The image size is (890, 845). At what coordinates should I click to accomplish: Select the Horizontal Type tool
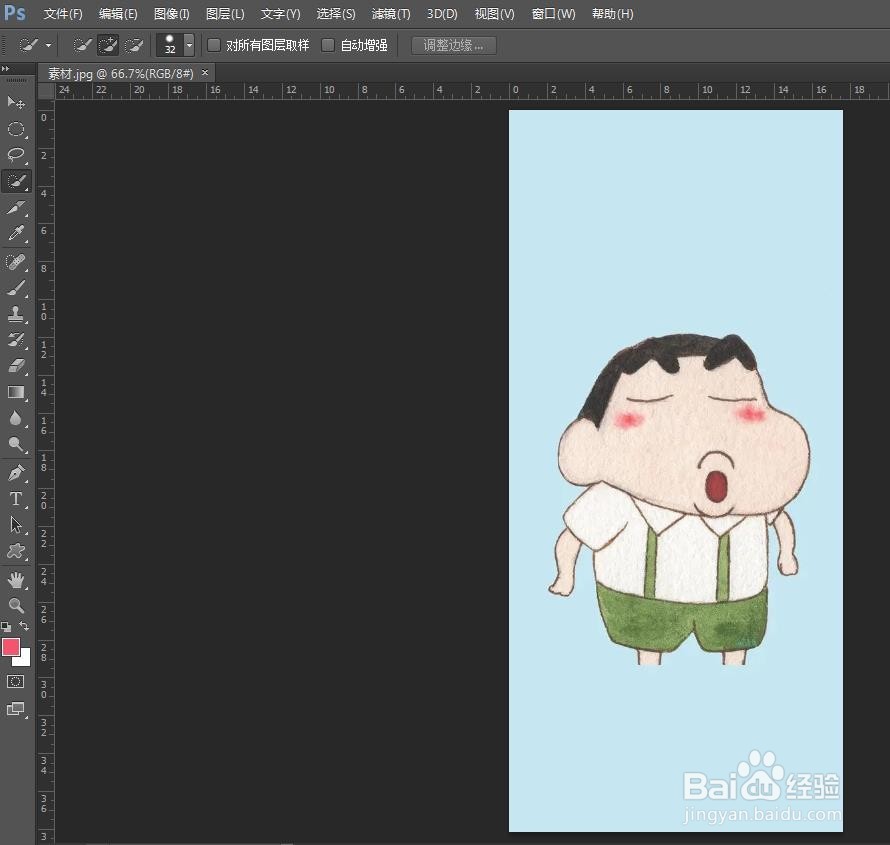point(16,499)
